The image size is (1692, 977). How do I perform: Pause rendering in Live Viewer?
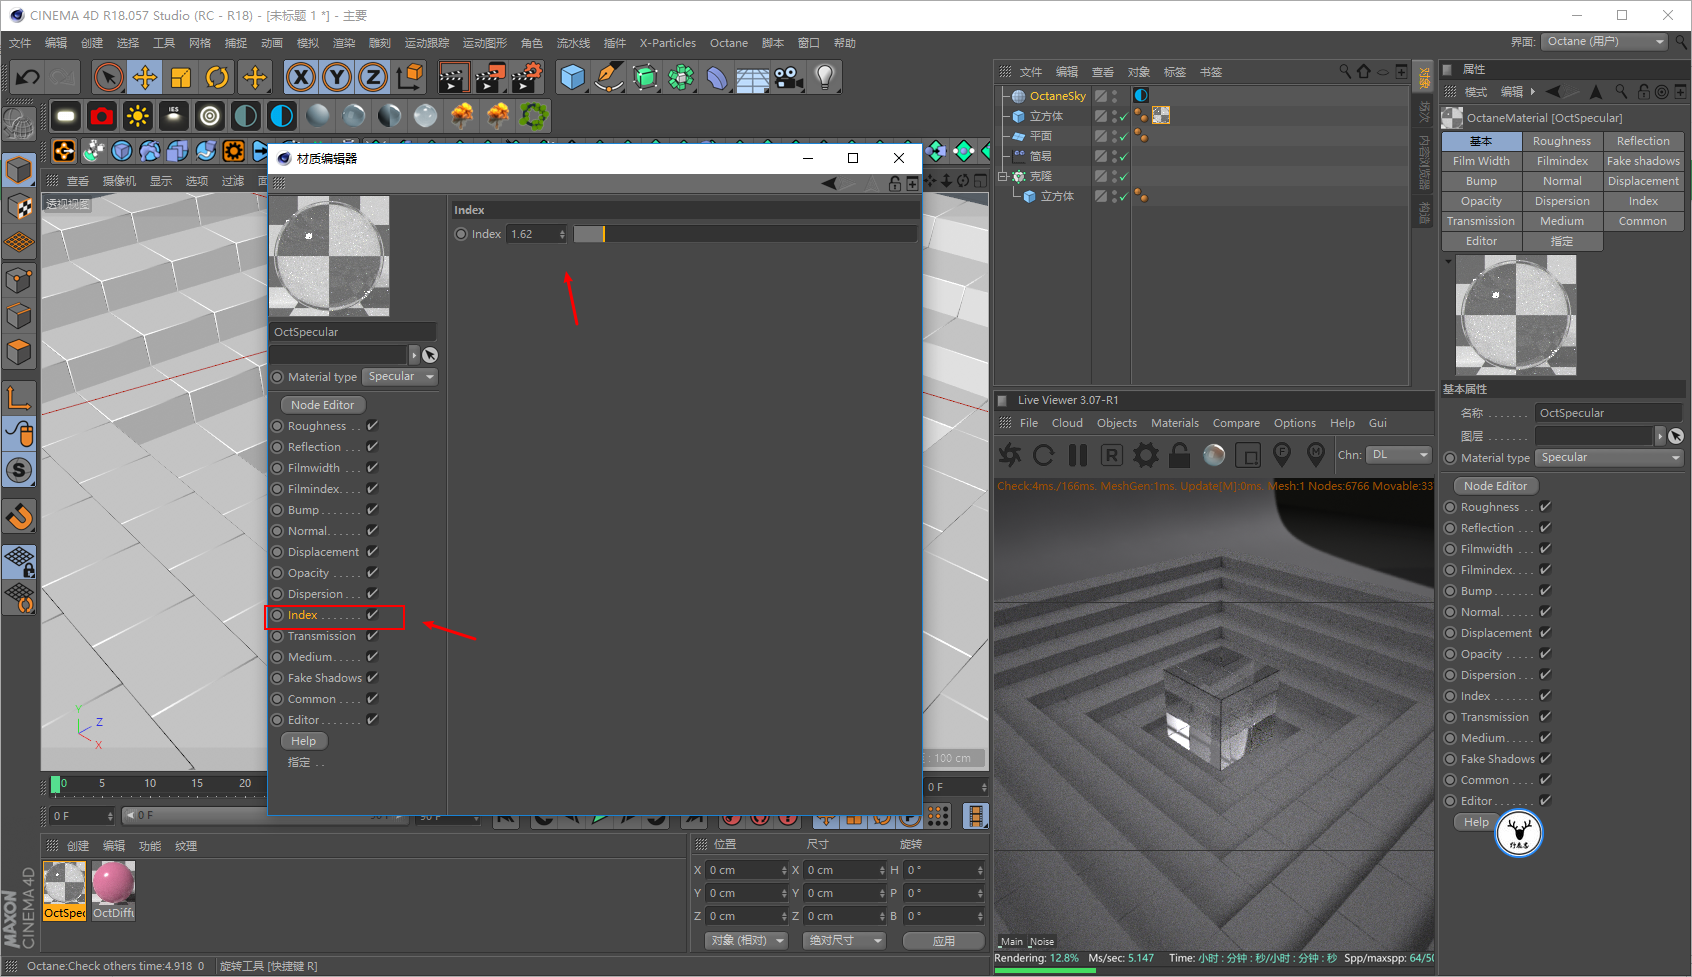[x=1078, y=455]
